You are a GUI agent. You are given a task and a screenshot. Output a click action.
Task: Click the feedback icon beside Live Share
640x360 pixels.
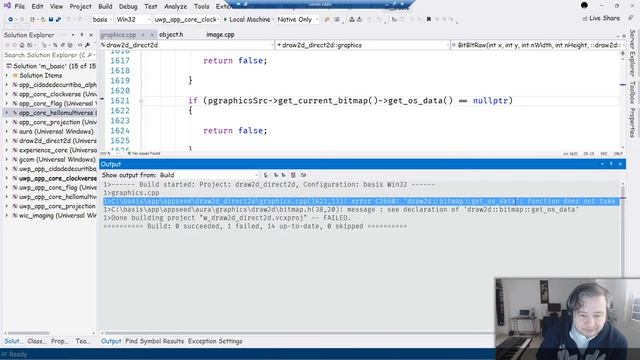[x=631, y=18]
